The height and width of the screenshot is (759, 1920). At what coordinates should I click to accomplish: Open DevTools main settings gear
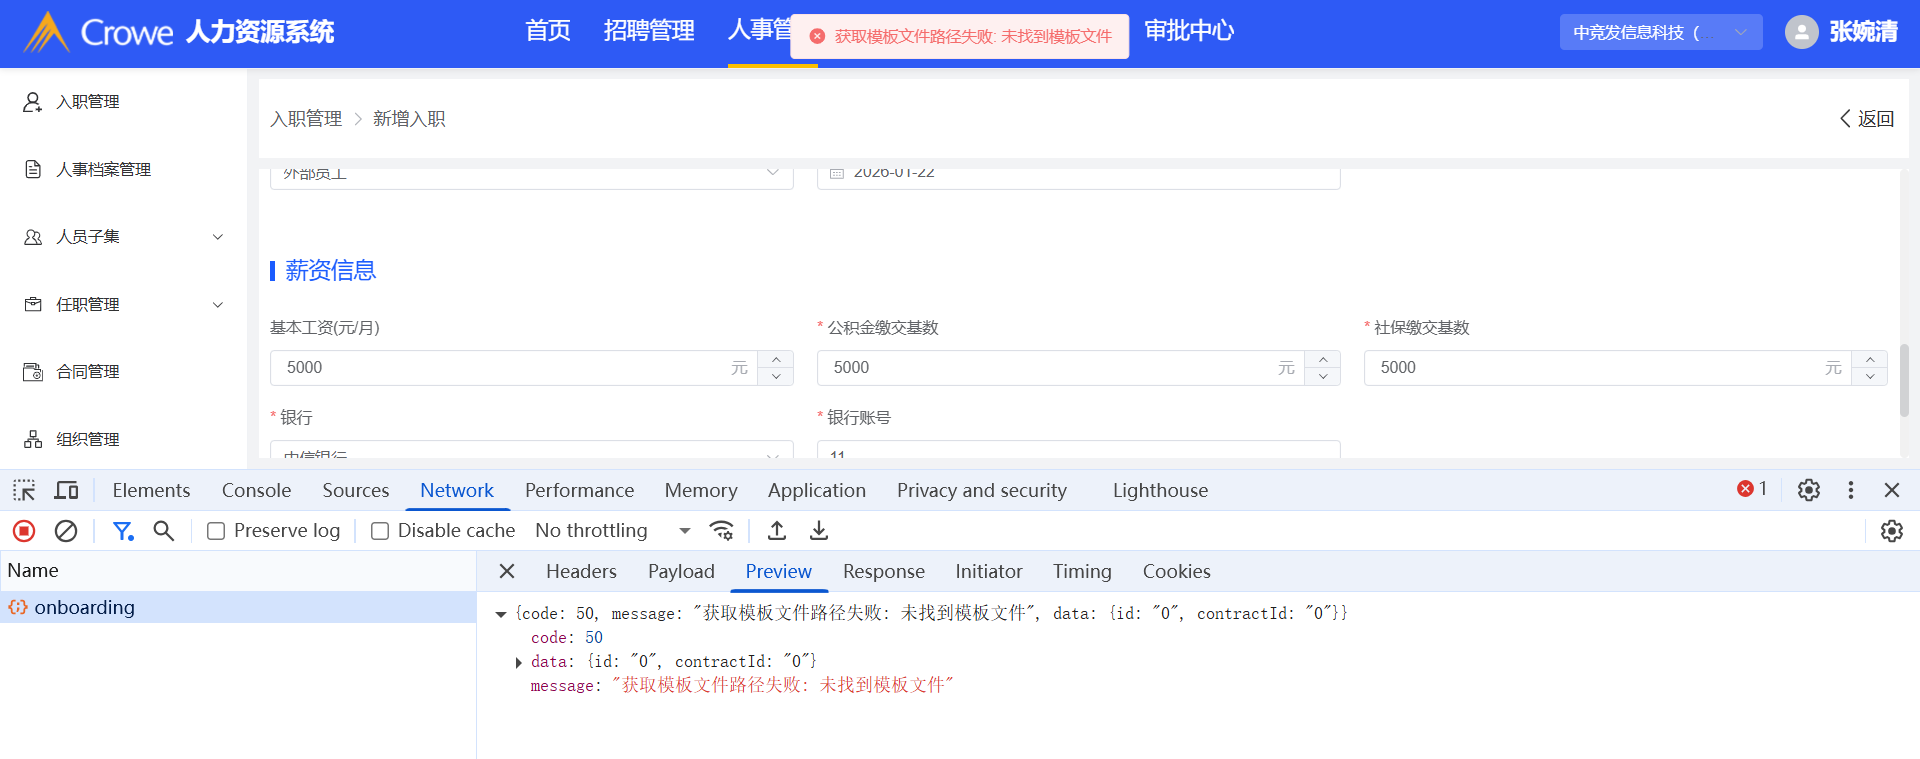1809,490
